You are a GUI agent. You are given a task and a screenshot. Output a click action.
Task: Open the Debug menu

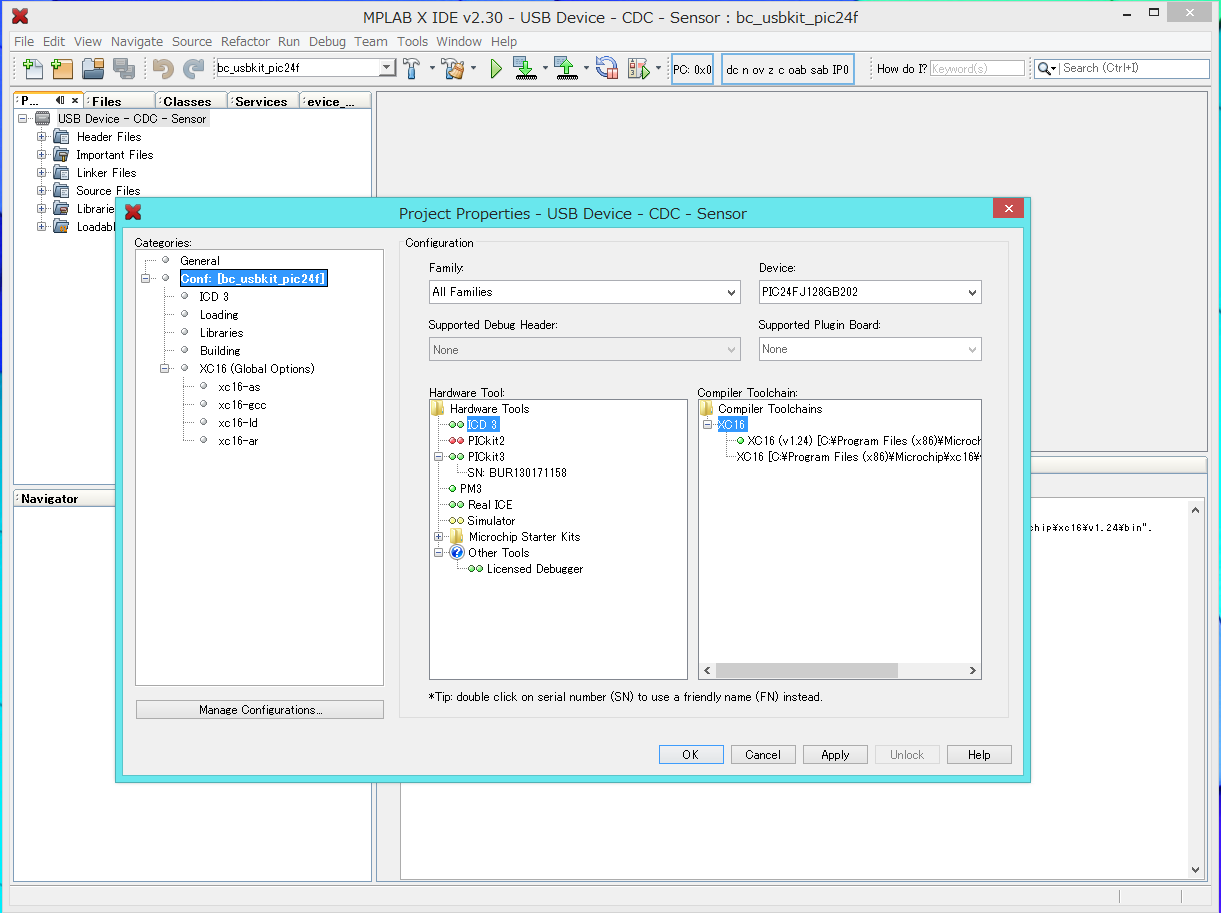(327, 42)
